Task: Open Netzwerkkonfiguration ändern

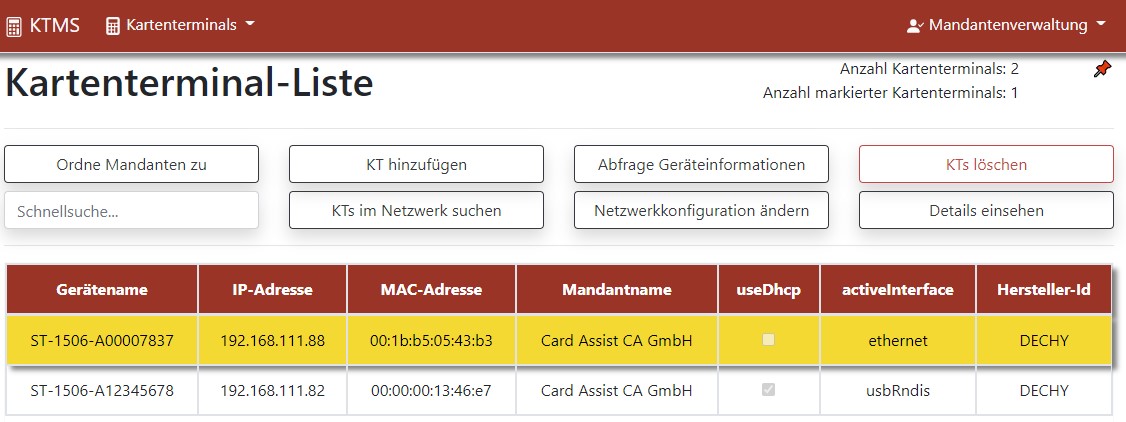Action: click(701, 210)
